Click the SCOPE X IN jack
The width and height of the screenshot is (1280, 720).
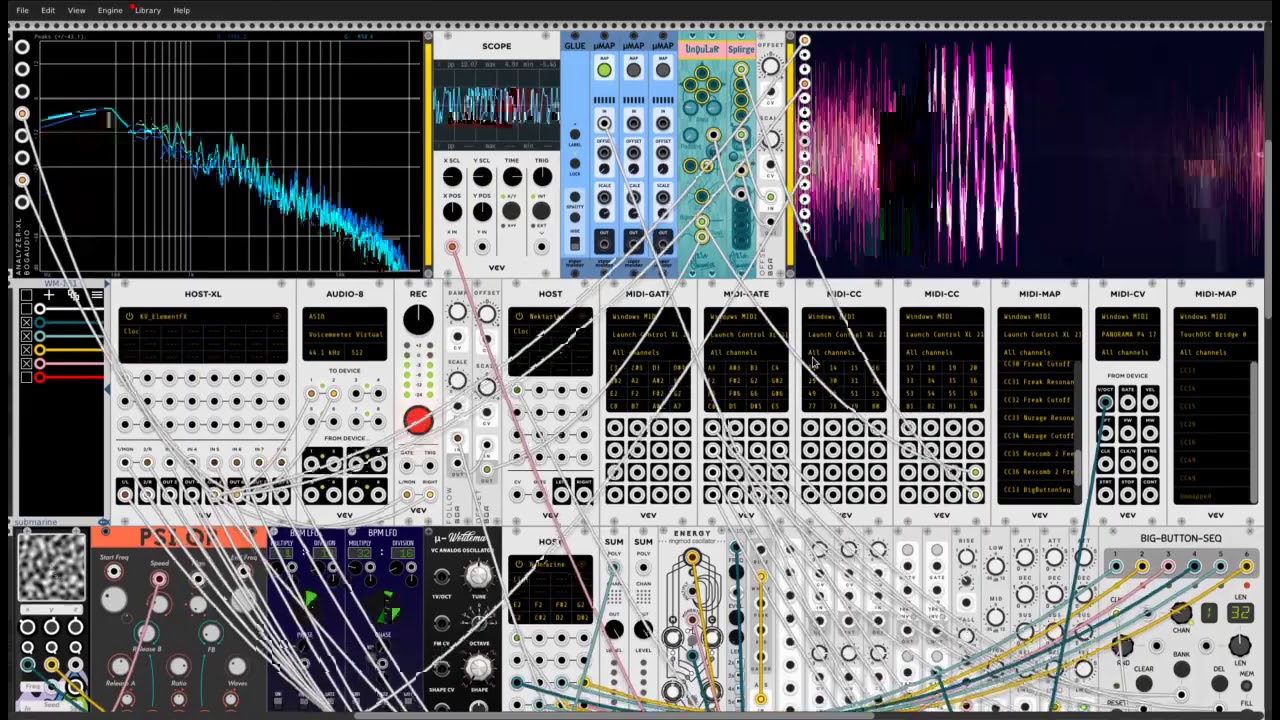452,246
